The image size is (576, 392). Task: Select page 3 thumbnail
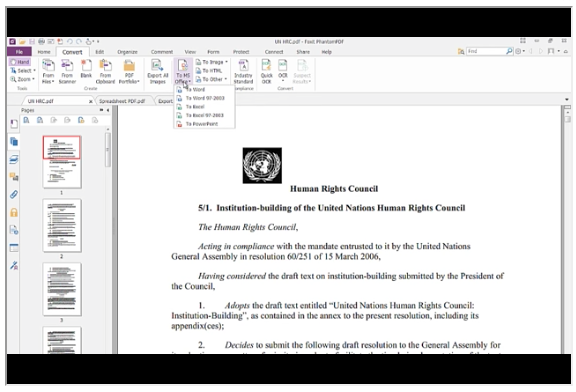(62, 289)
